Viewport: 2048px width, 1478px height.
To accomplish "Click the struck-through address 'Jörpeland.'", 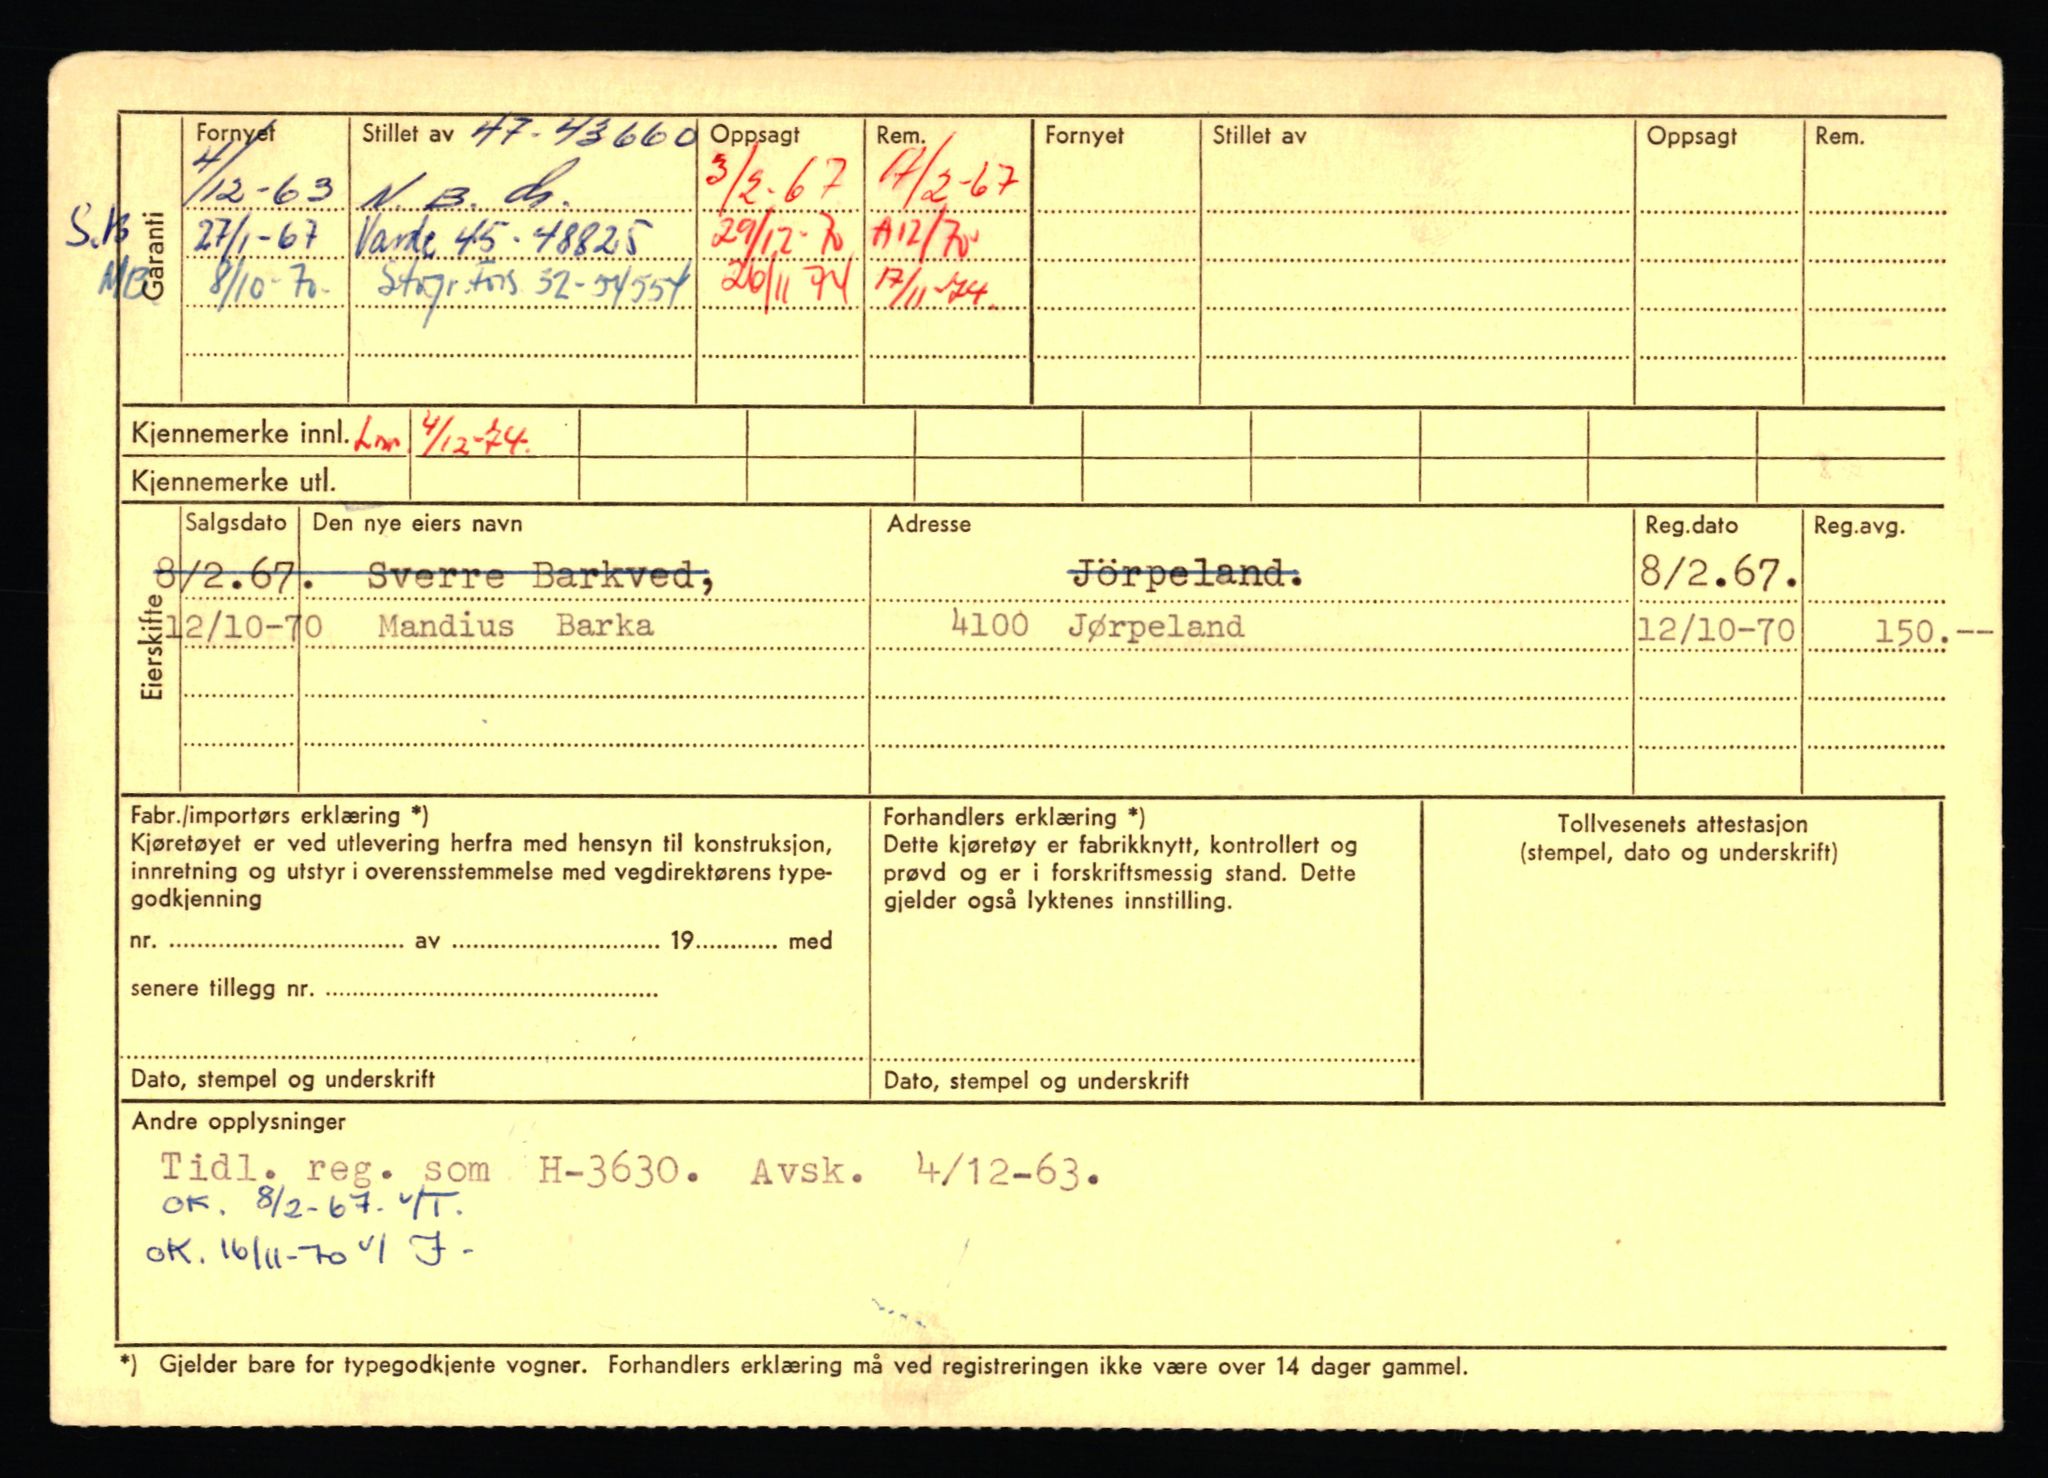I will (x=1184, y=575).
